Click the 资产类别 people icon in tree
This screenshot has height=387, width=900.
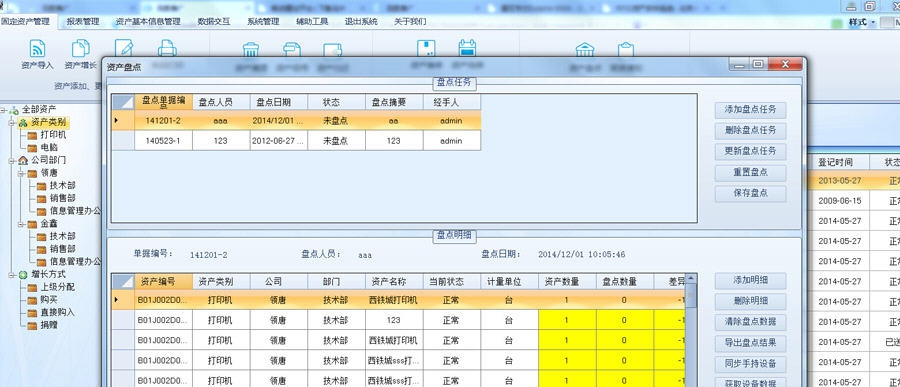tap(23, 122)
